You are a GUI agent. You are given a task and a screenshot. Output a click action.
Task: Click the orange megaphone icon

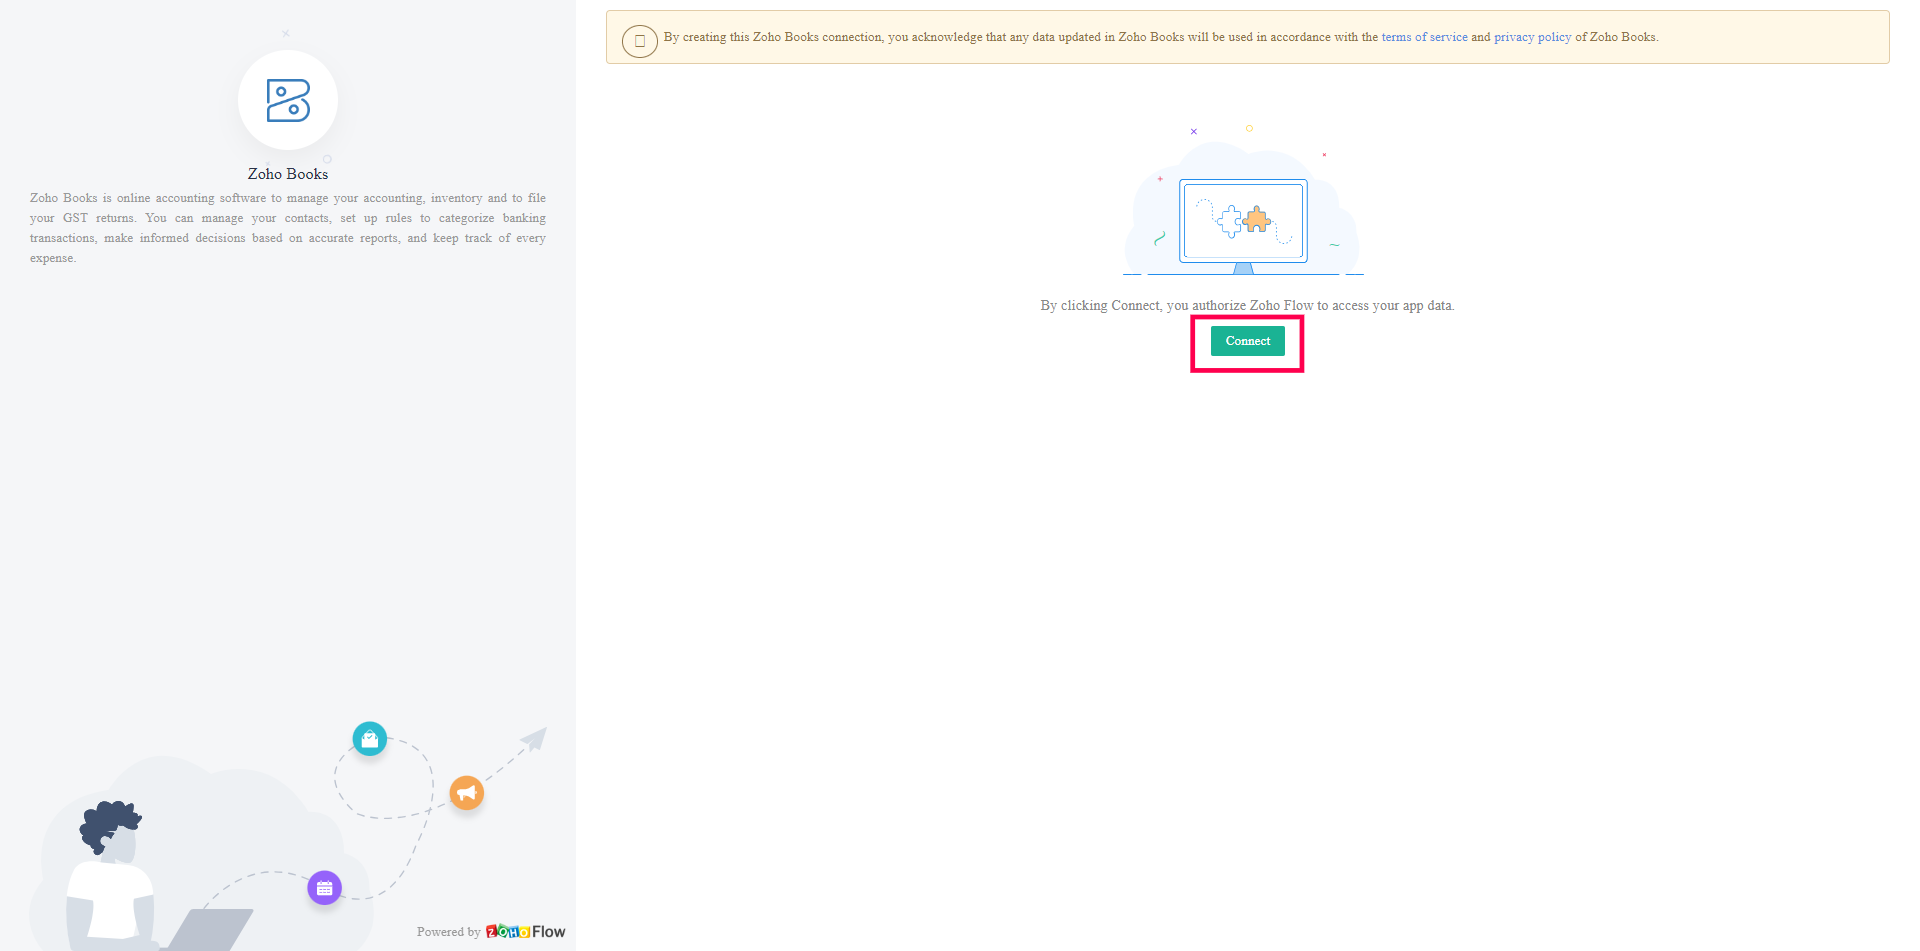[x=466, y=793]
